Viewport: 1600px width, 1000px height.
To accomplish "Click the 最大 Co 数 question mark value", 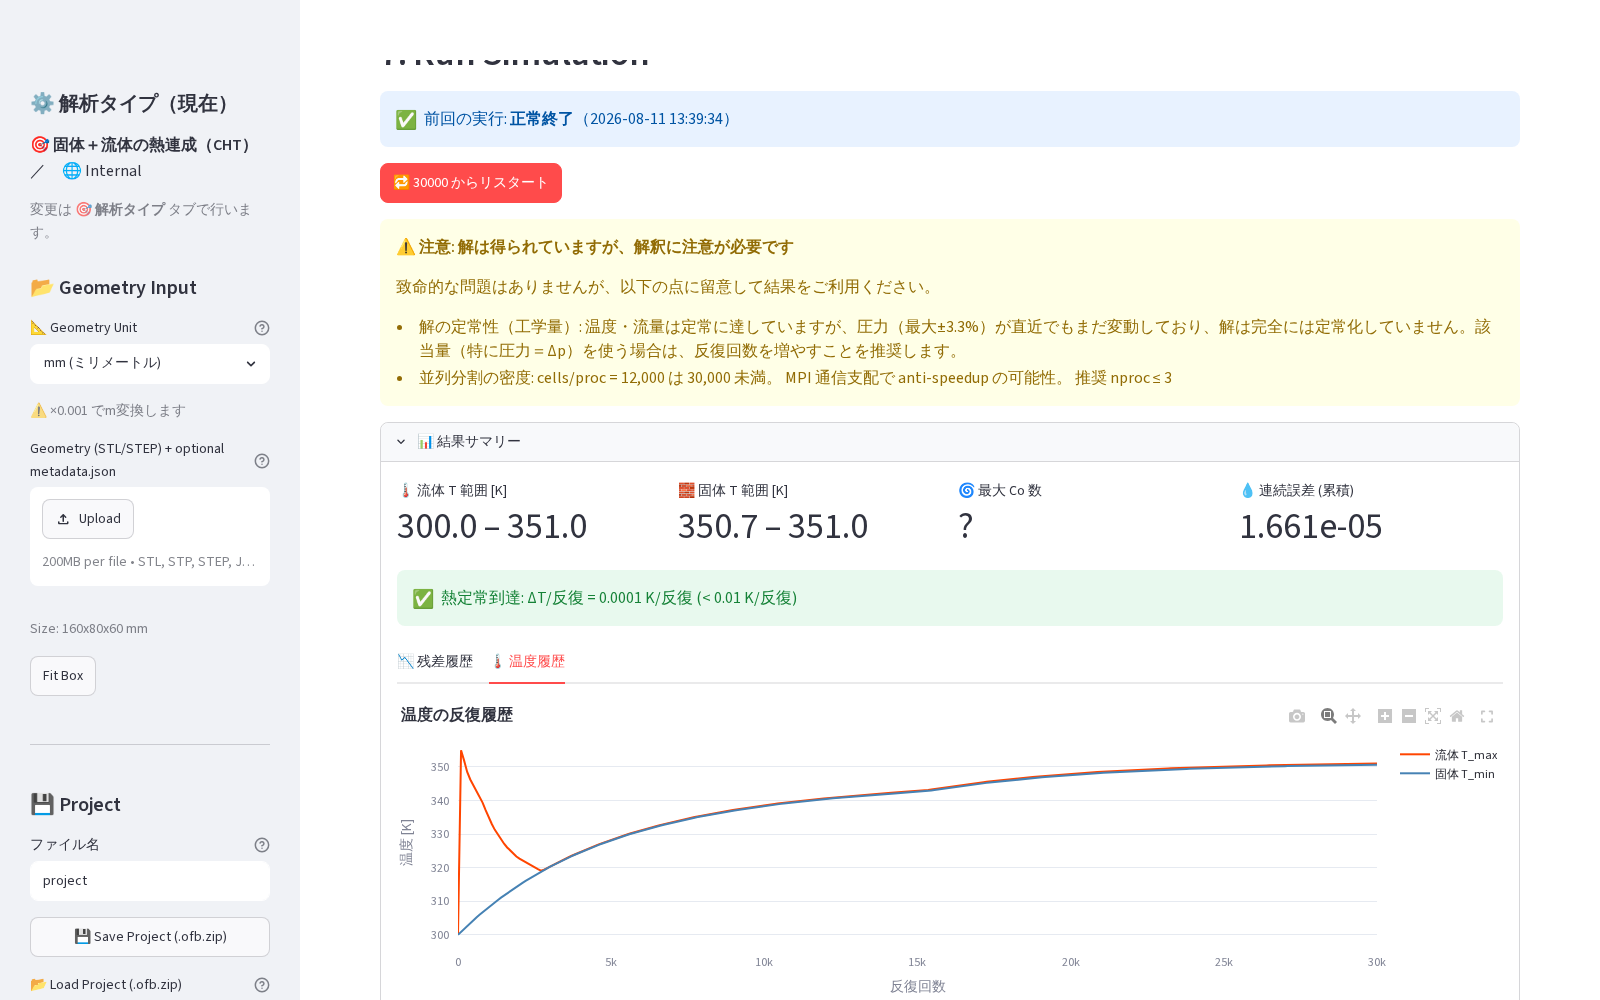I will click(x=966, y=527).
